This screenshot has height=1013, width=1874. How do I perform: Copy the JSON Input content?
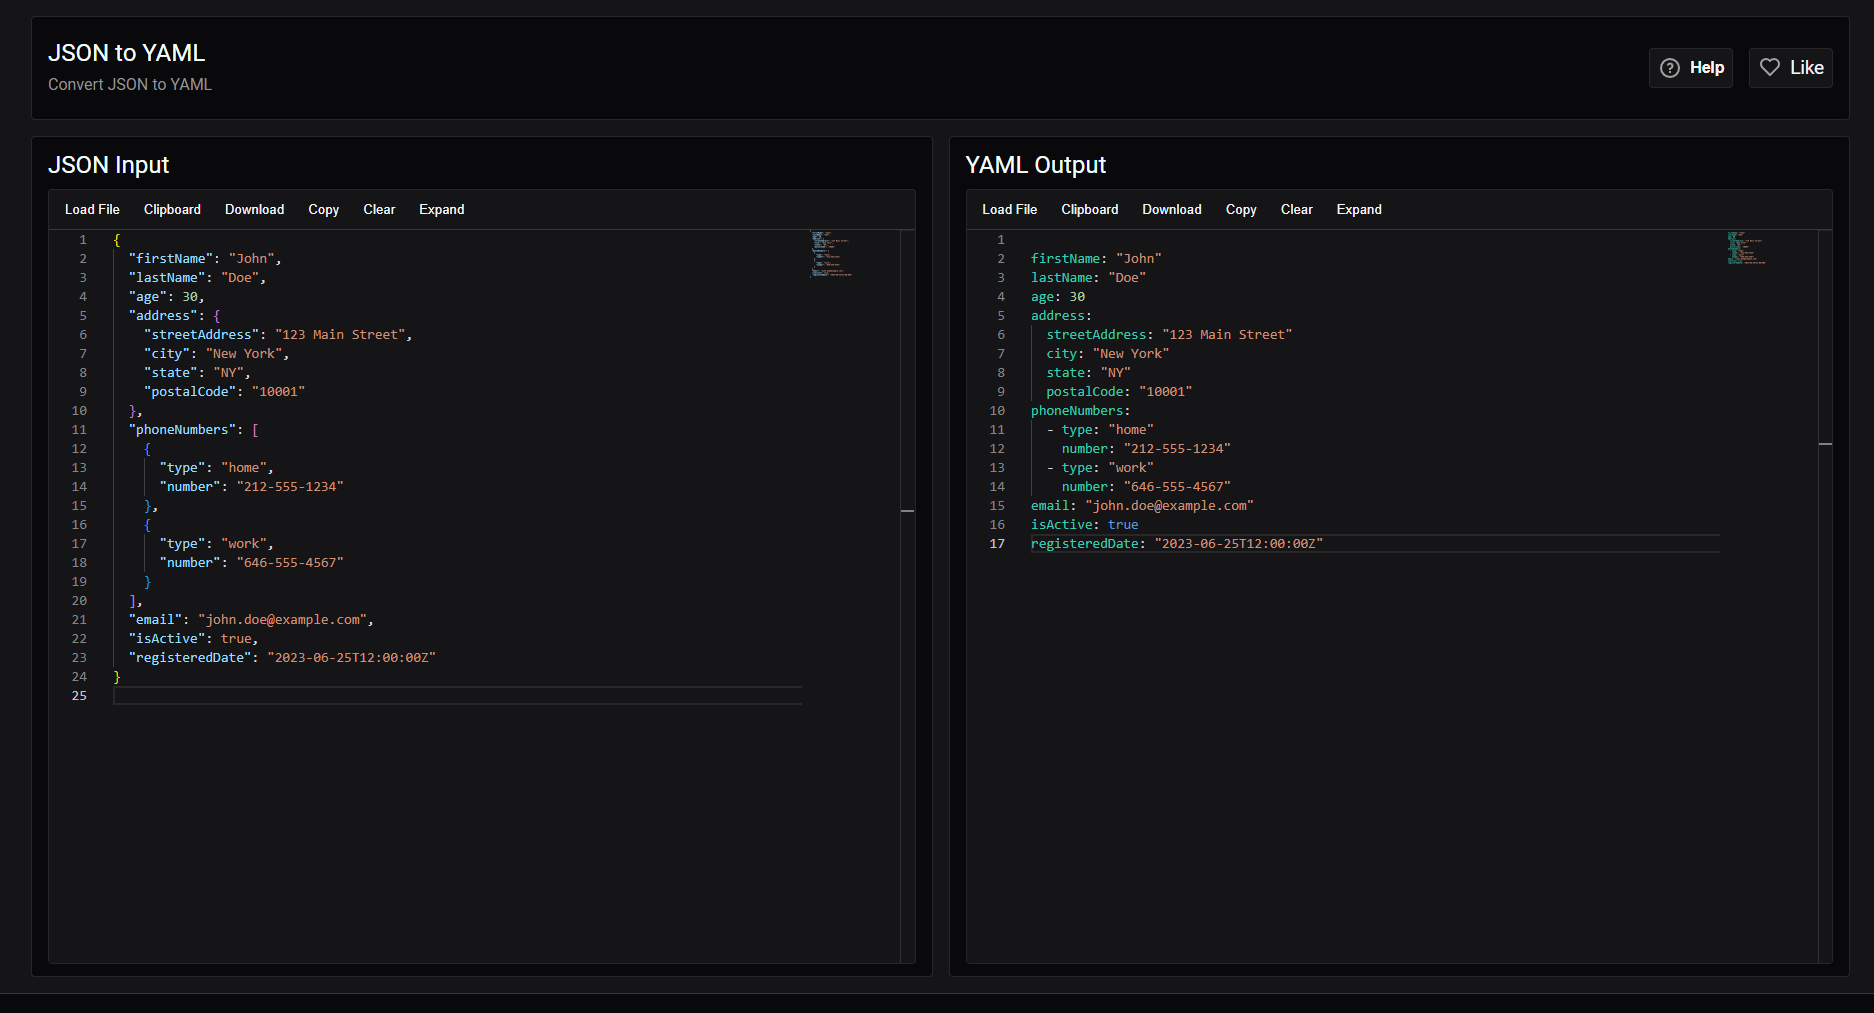323,209
